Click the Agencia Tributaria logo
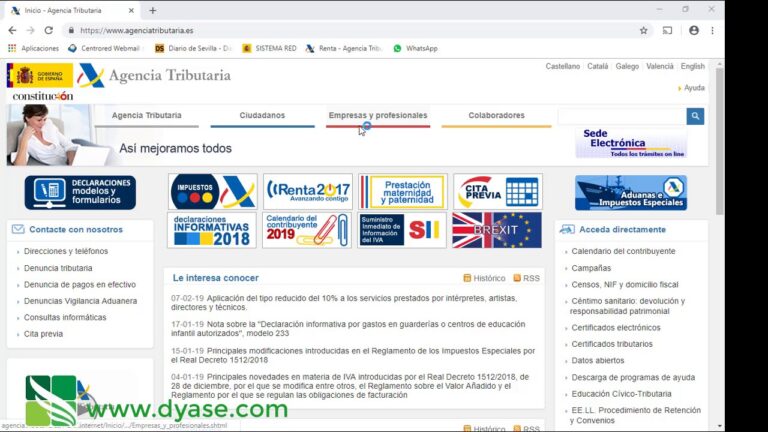 154,75
